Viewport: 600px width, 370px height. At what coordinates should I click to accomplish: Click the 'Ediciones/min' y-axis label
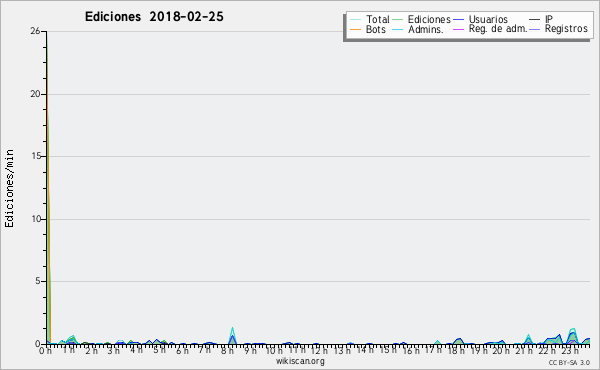click(x=9, y=188)
